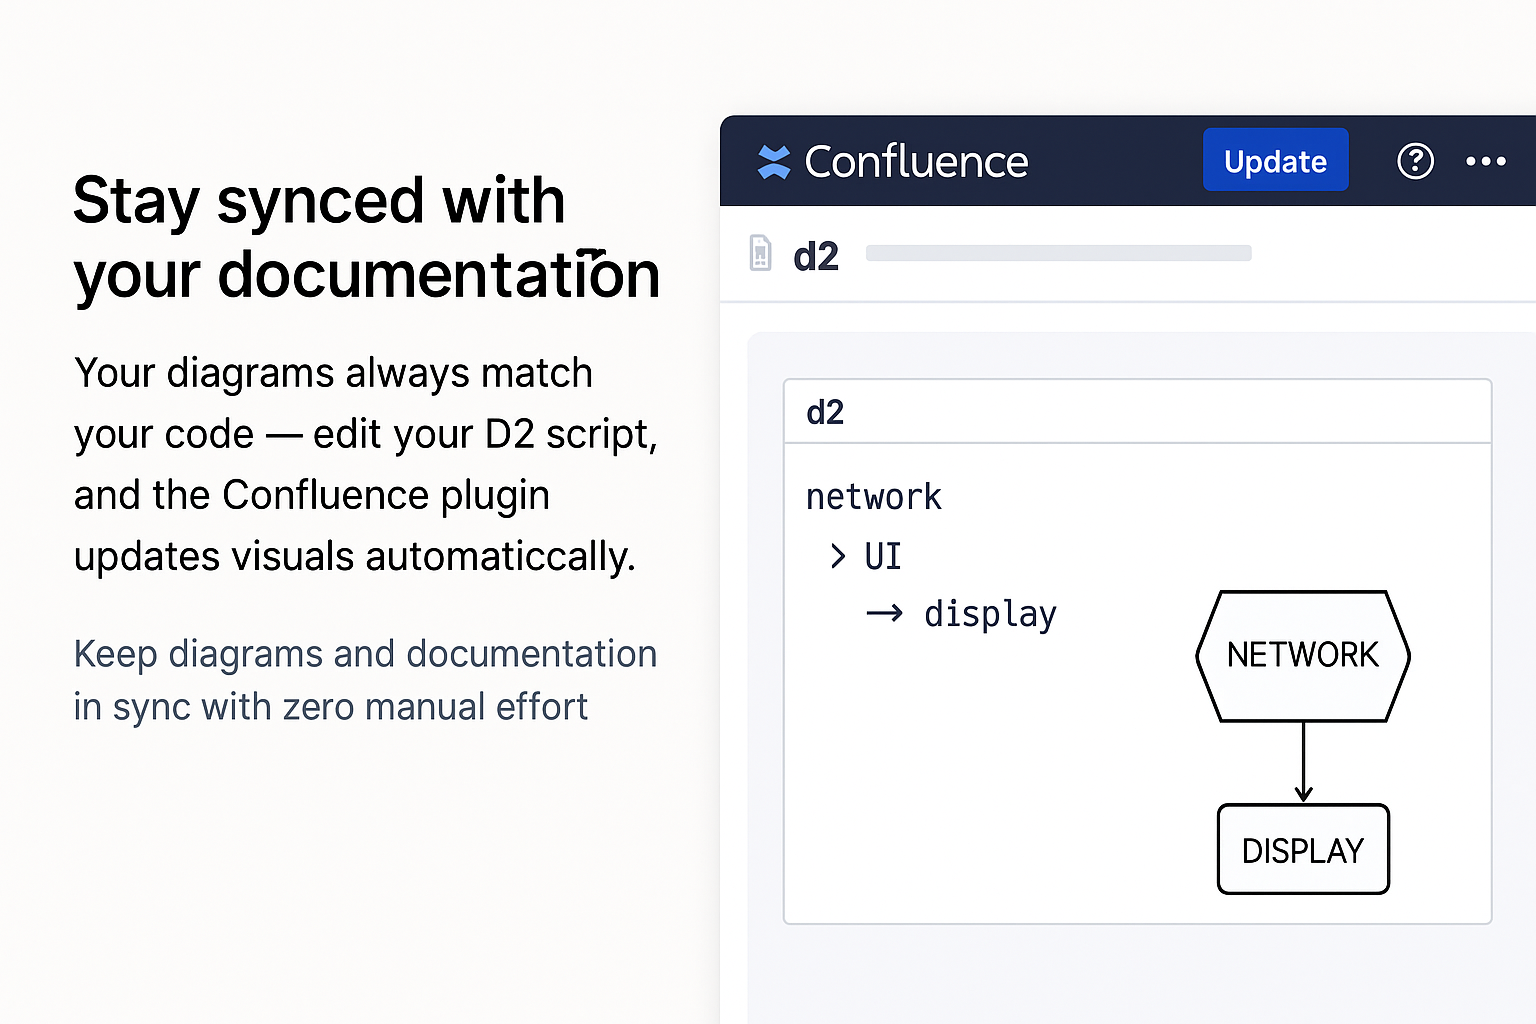Select the d2 page title

coord(816,257)
